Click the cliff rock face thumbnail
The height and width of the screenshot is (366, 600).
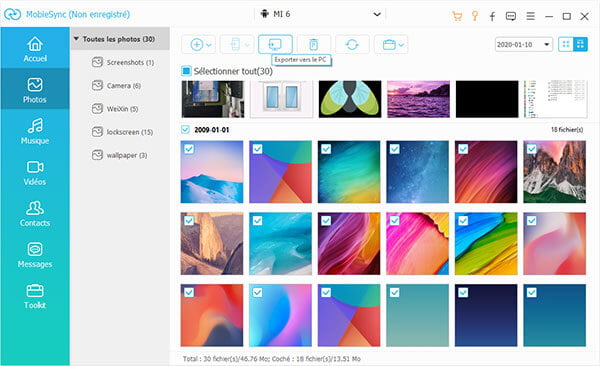click(212, 244)
